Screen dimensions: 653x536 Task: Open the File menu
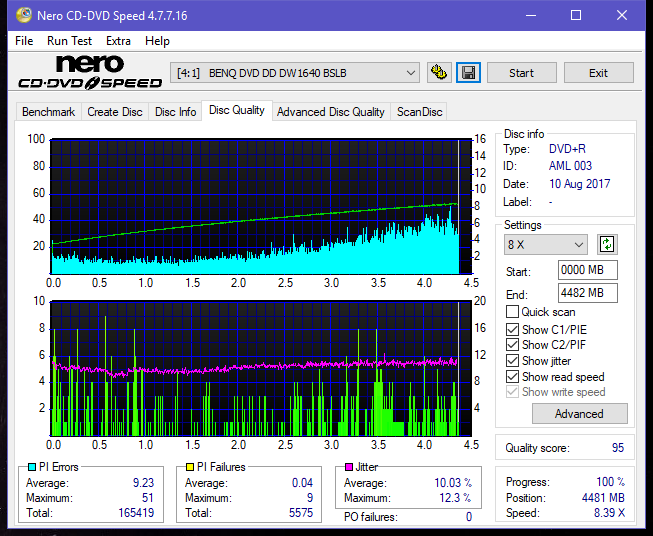(x=24, y=41)
